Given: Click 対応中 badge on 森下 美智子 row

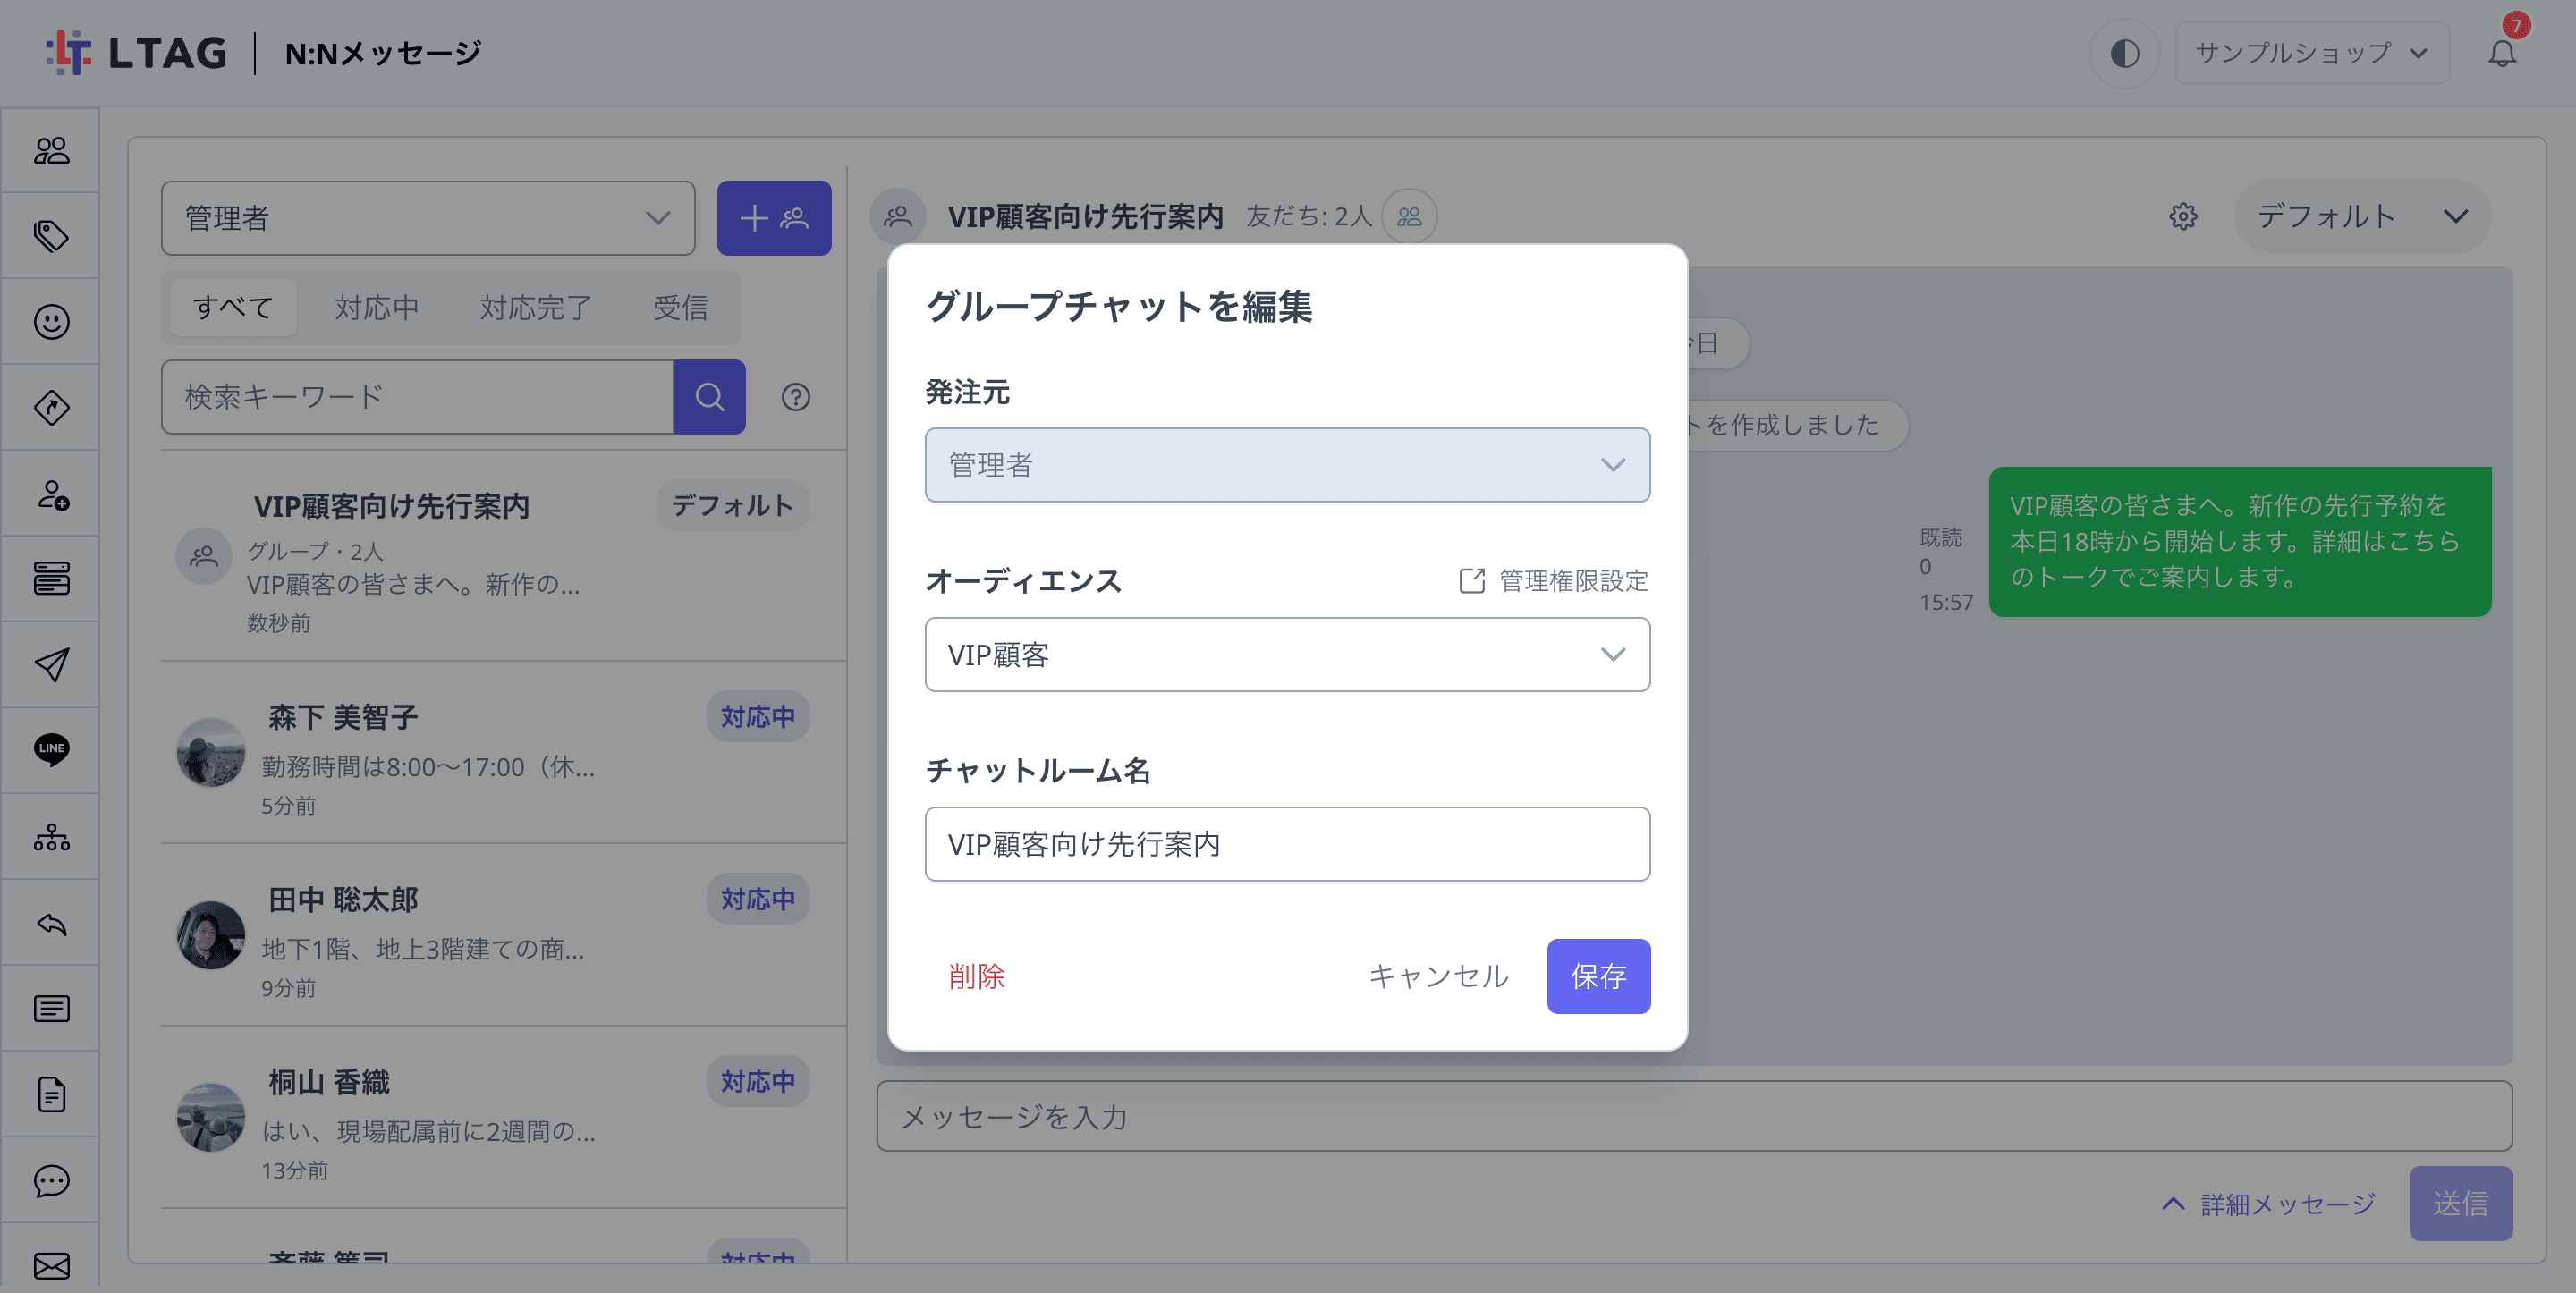Looking at the screenshot, I should (758, 716).
